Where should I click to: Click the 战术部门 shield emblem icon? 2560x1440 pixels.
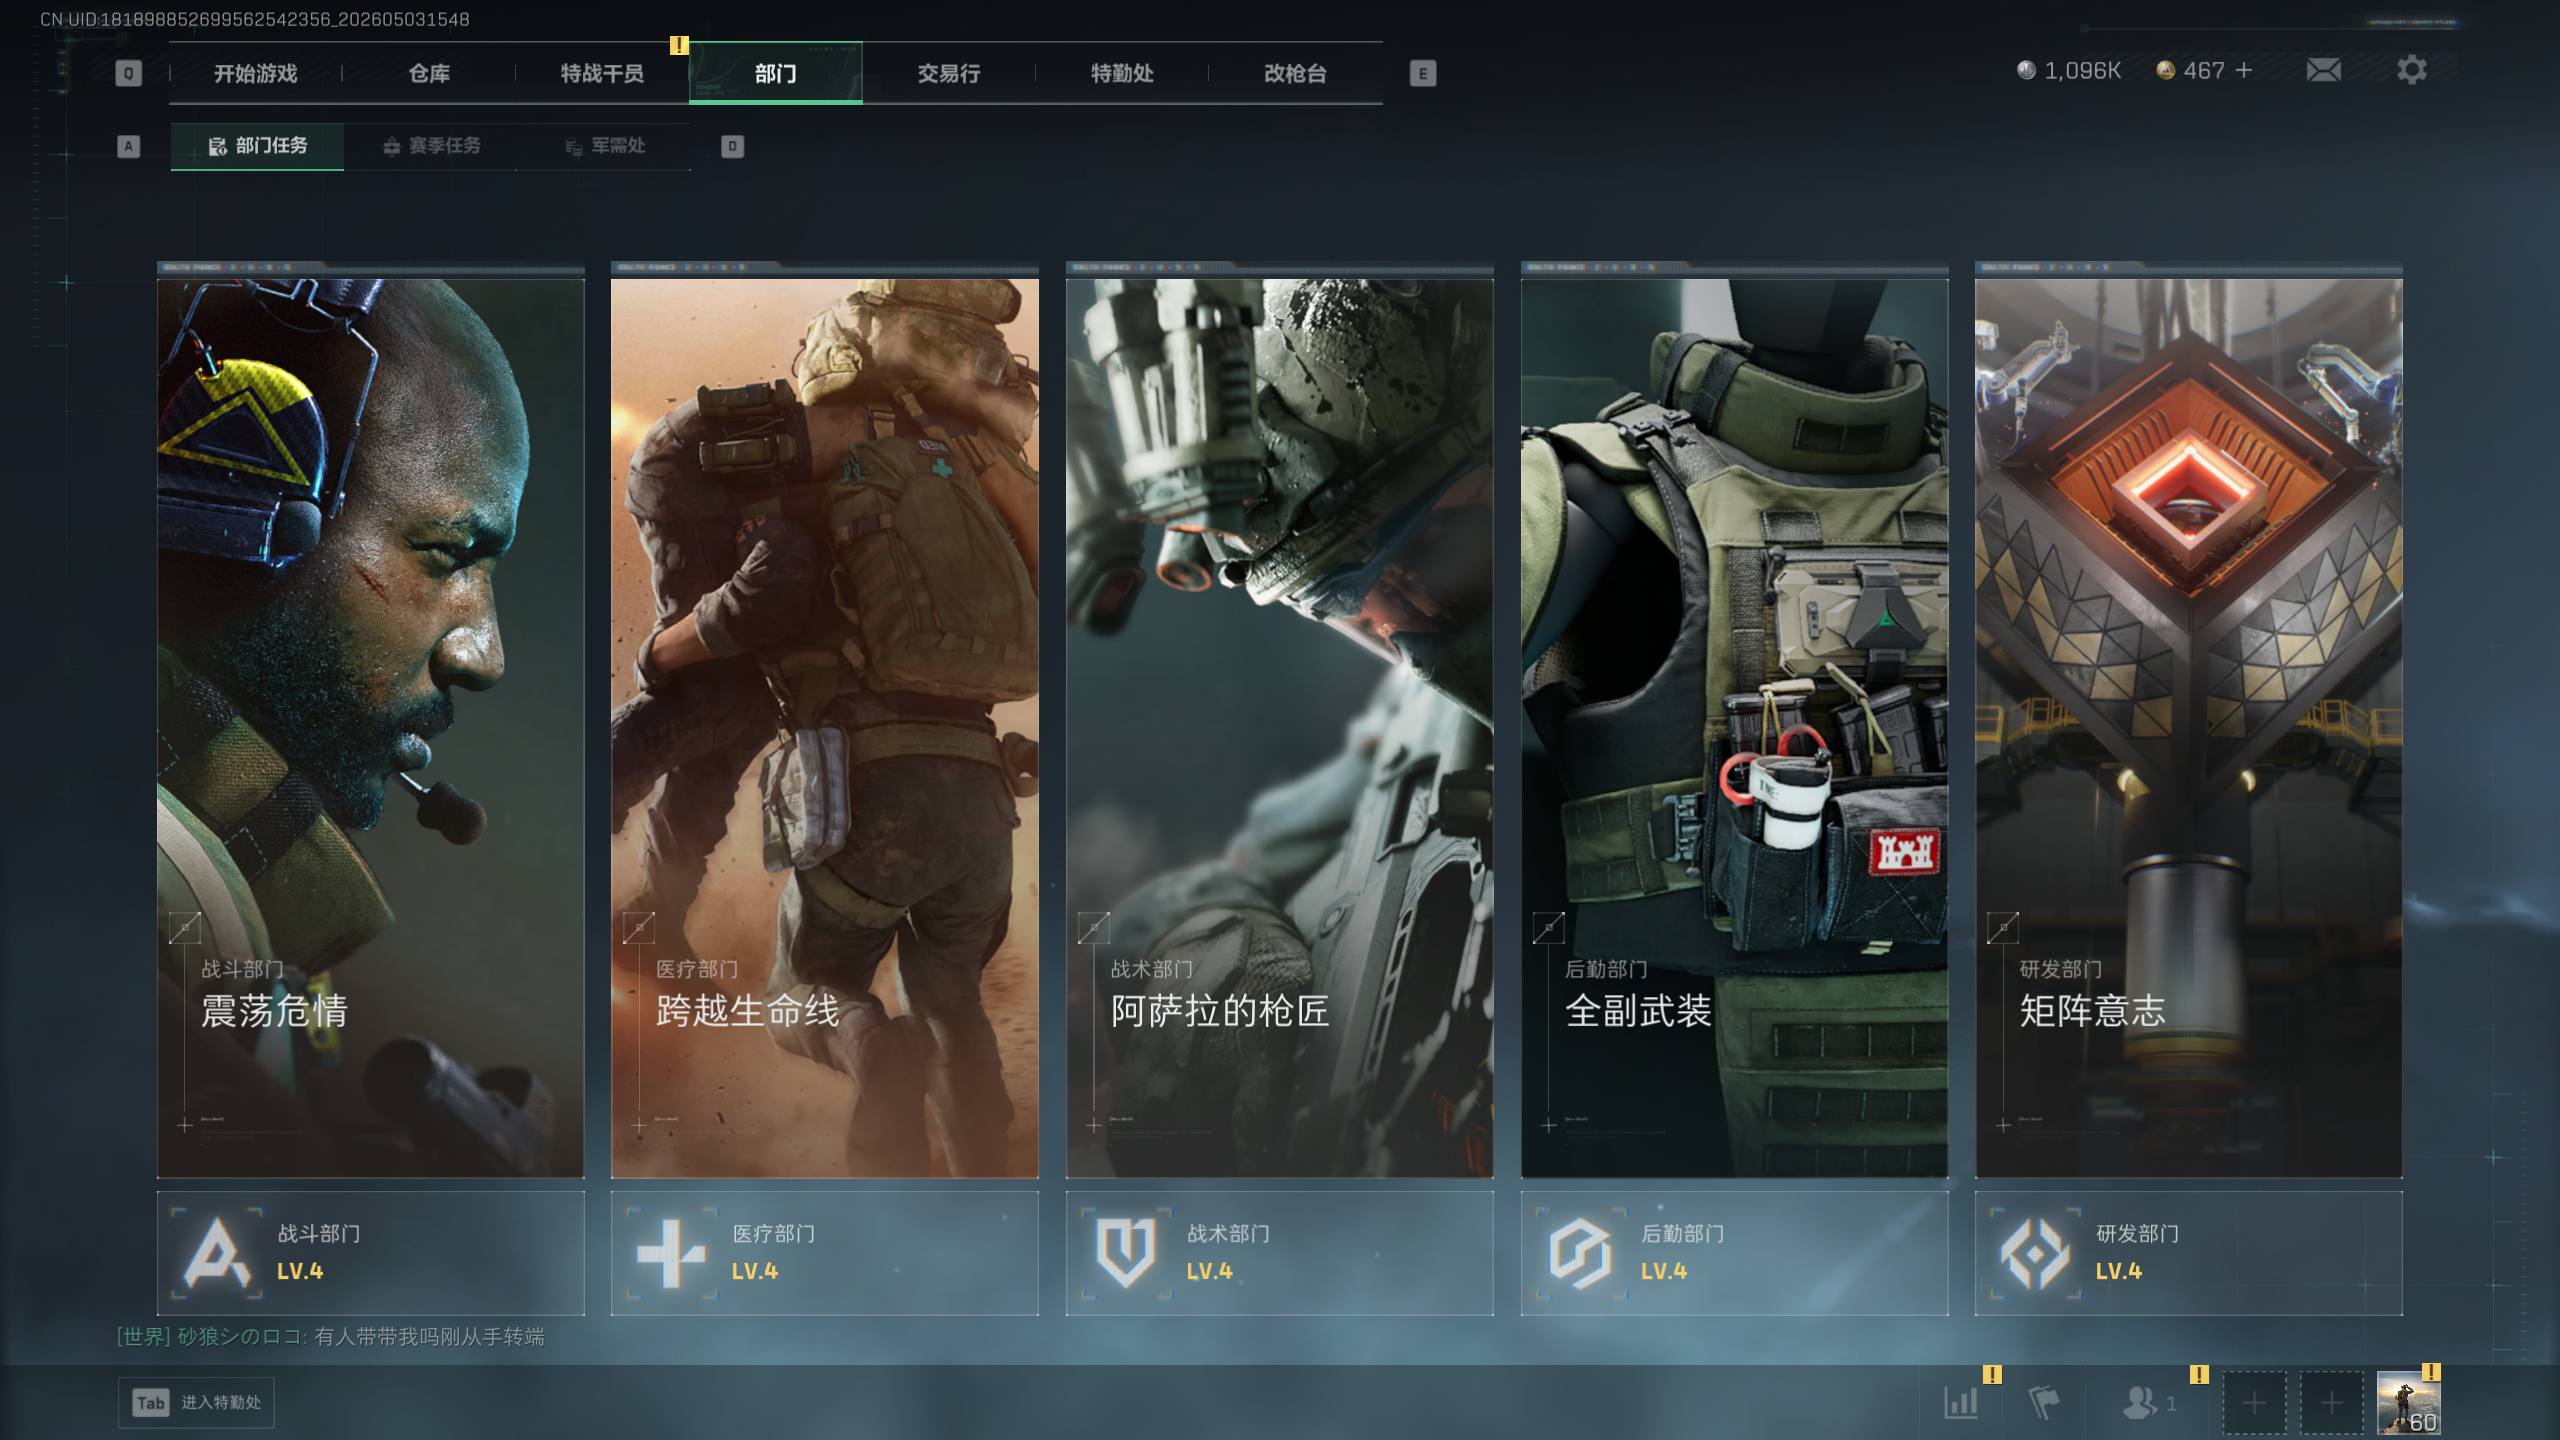click(1126, 1252)
